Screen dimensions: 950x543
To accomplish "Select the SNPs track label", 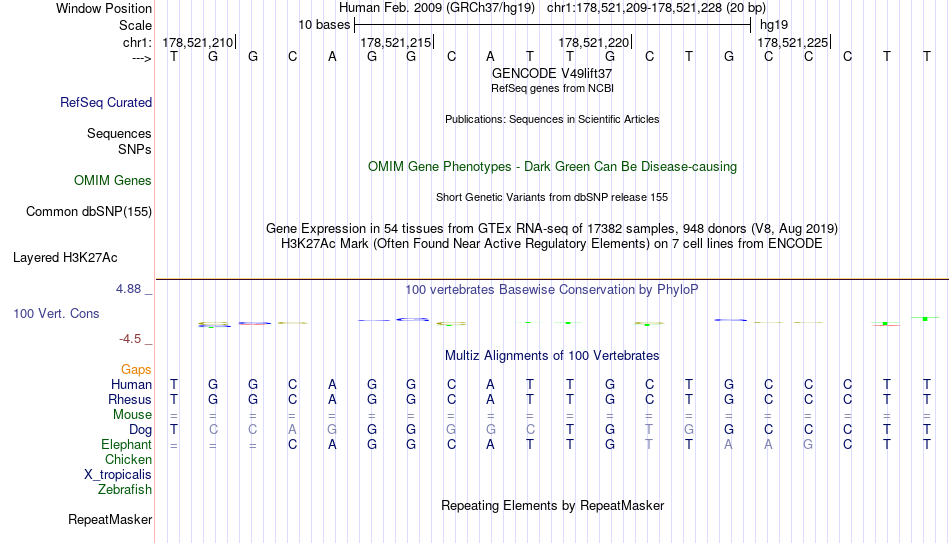I will [x=135, y=149].
